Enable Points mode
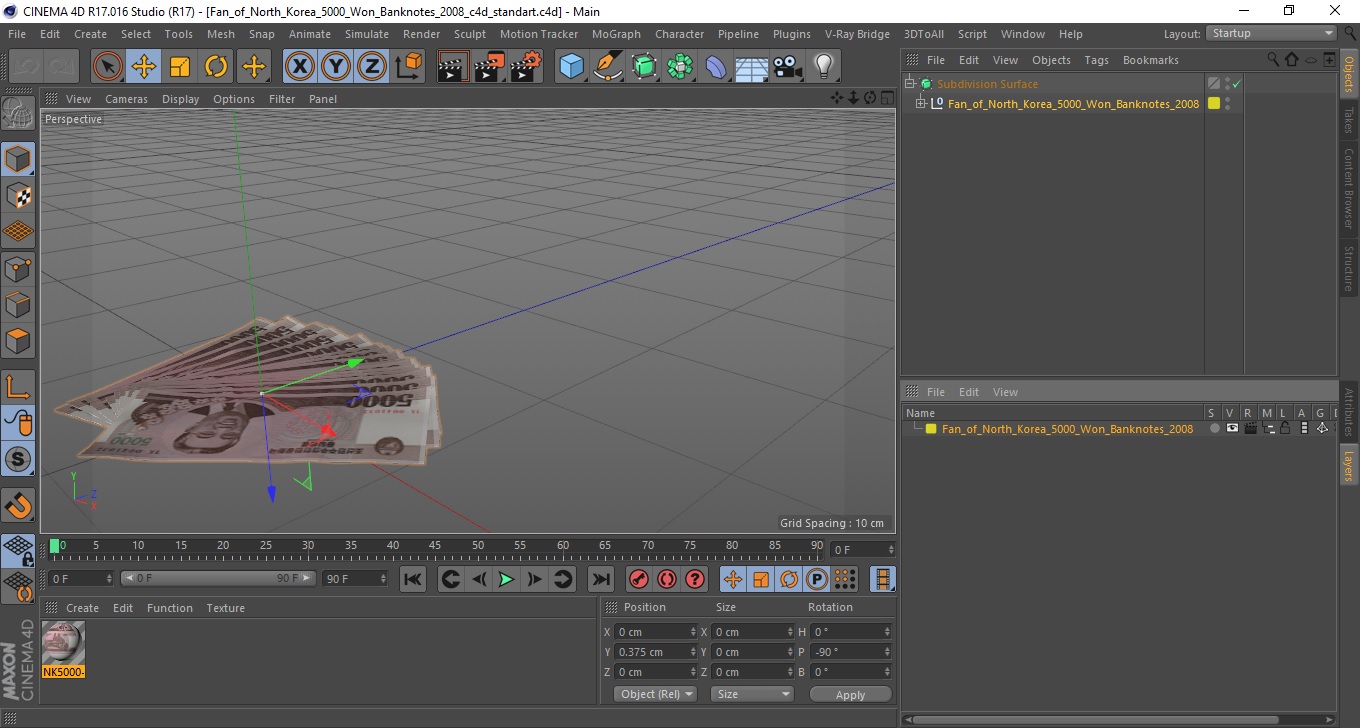The height and width of the screenshot is (728, 1360). click(18, 268)
